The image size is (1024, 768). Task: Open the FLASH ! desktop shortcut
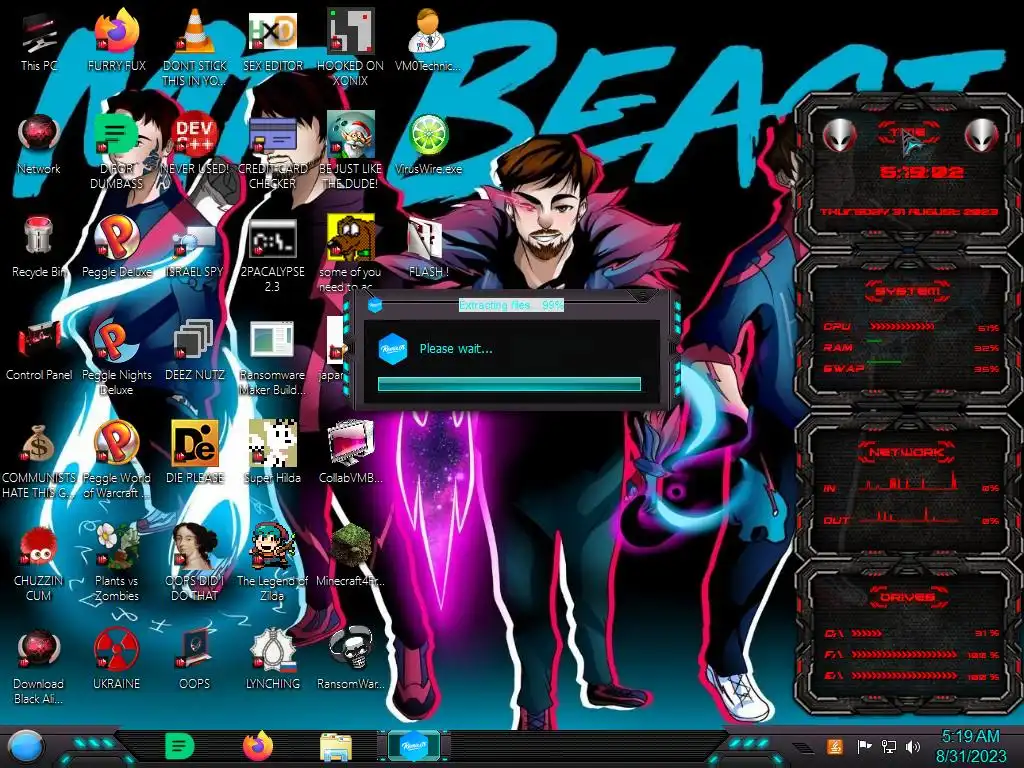click(428, 239)
